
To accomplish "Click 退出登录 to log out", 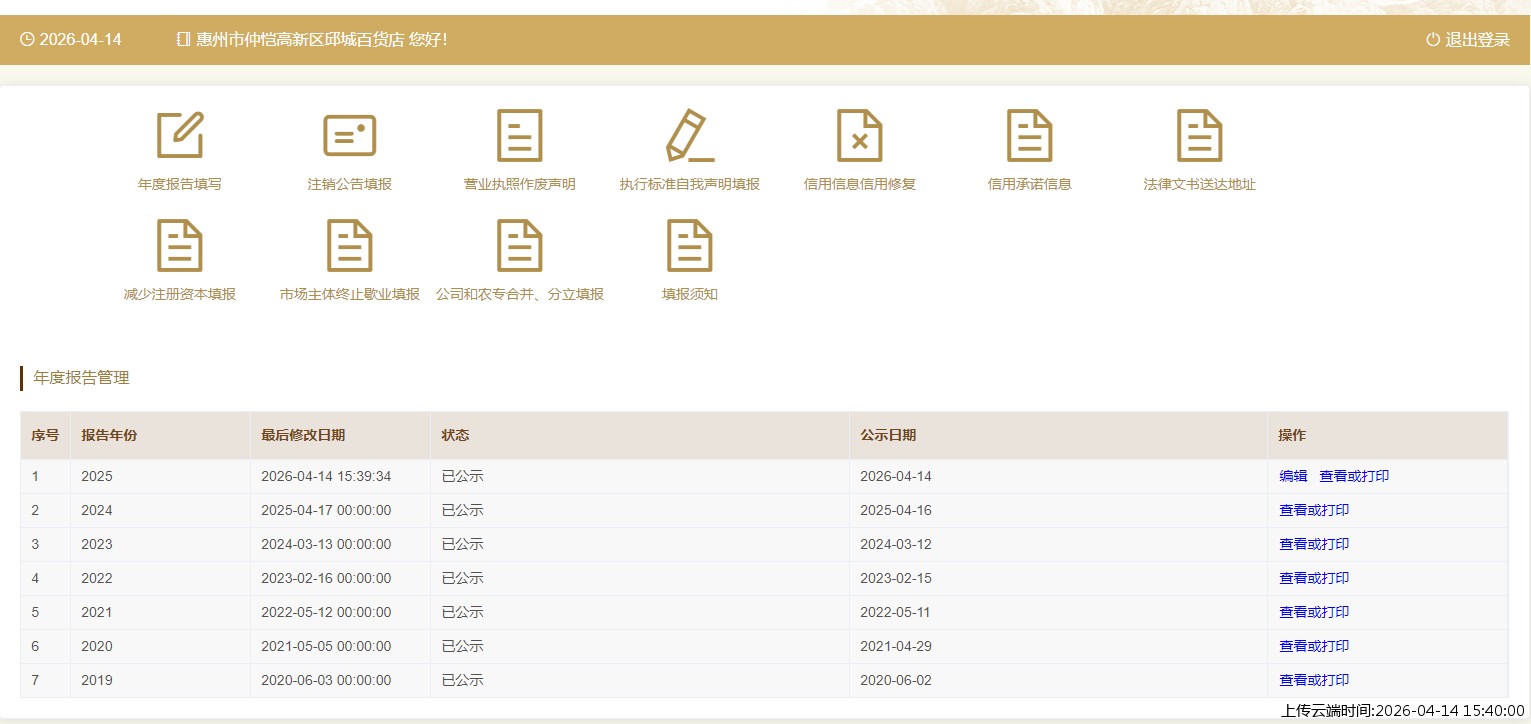I will (x=1468, y=40).
